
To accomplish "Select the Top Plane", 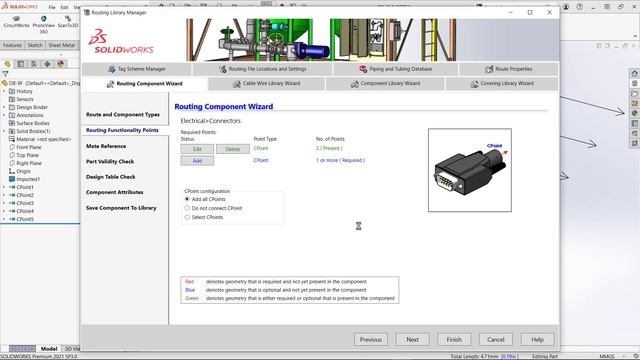I will click(x=27, y=155).
